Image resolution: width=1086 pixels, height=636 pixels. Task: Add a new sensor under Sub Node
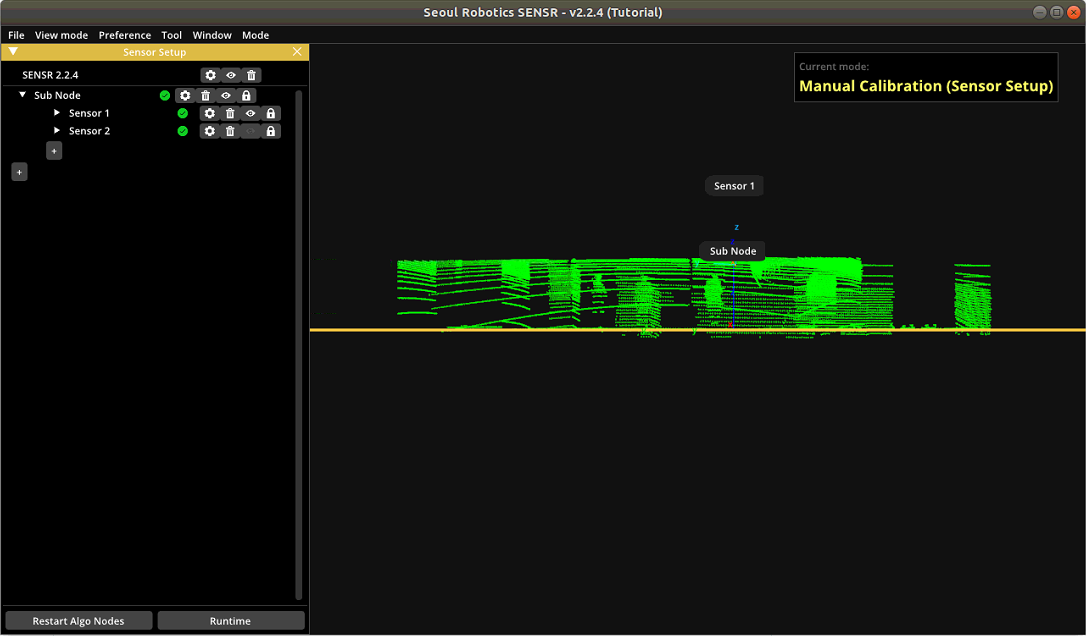(54, 150)
